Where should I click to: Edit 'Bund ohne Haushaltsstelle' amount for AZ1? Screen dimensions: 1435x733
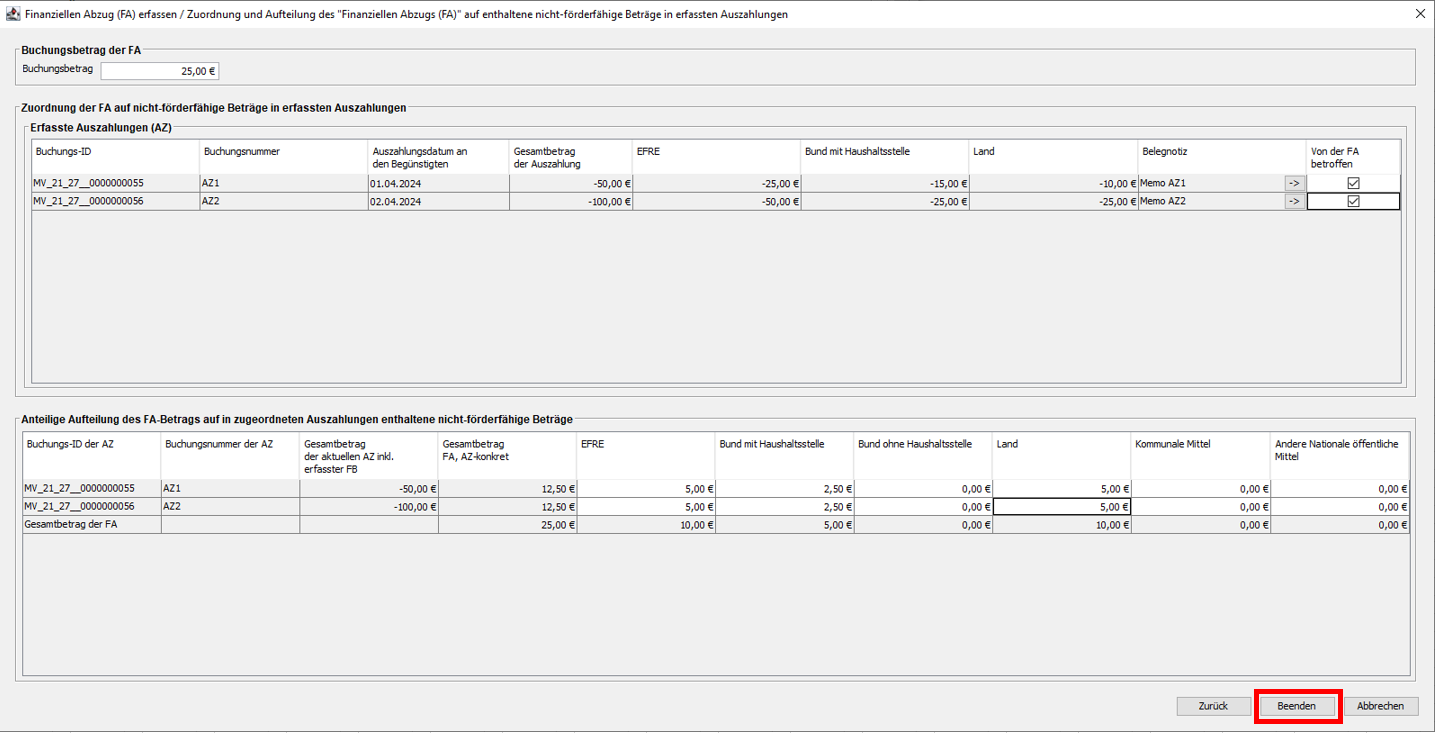pos(922,489)
